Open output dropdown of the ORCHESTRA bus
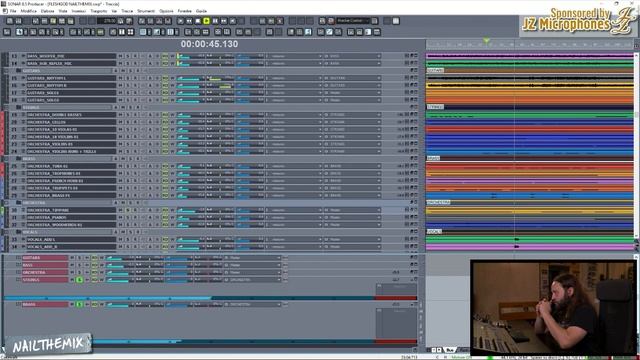This screenshot has height=360, width=640. [279, 273]
